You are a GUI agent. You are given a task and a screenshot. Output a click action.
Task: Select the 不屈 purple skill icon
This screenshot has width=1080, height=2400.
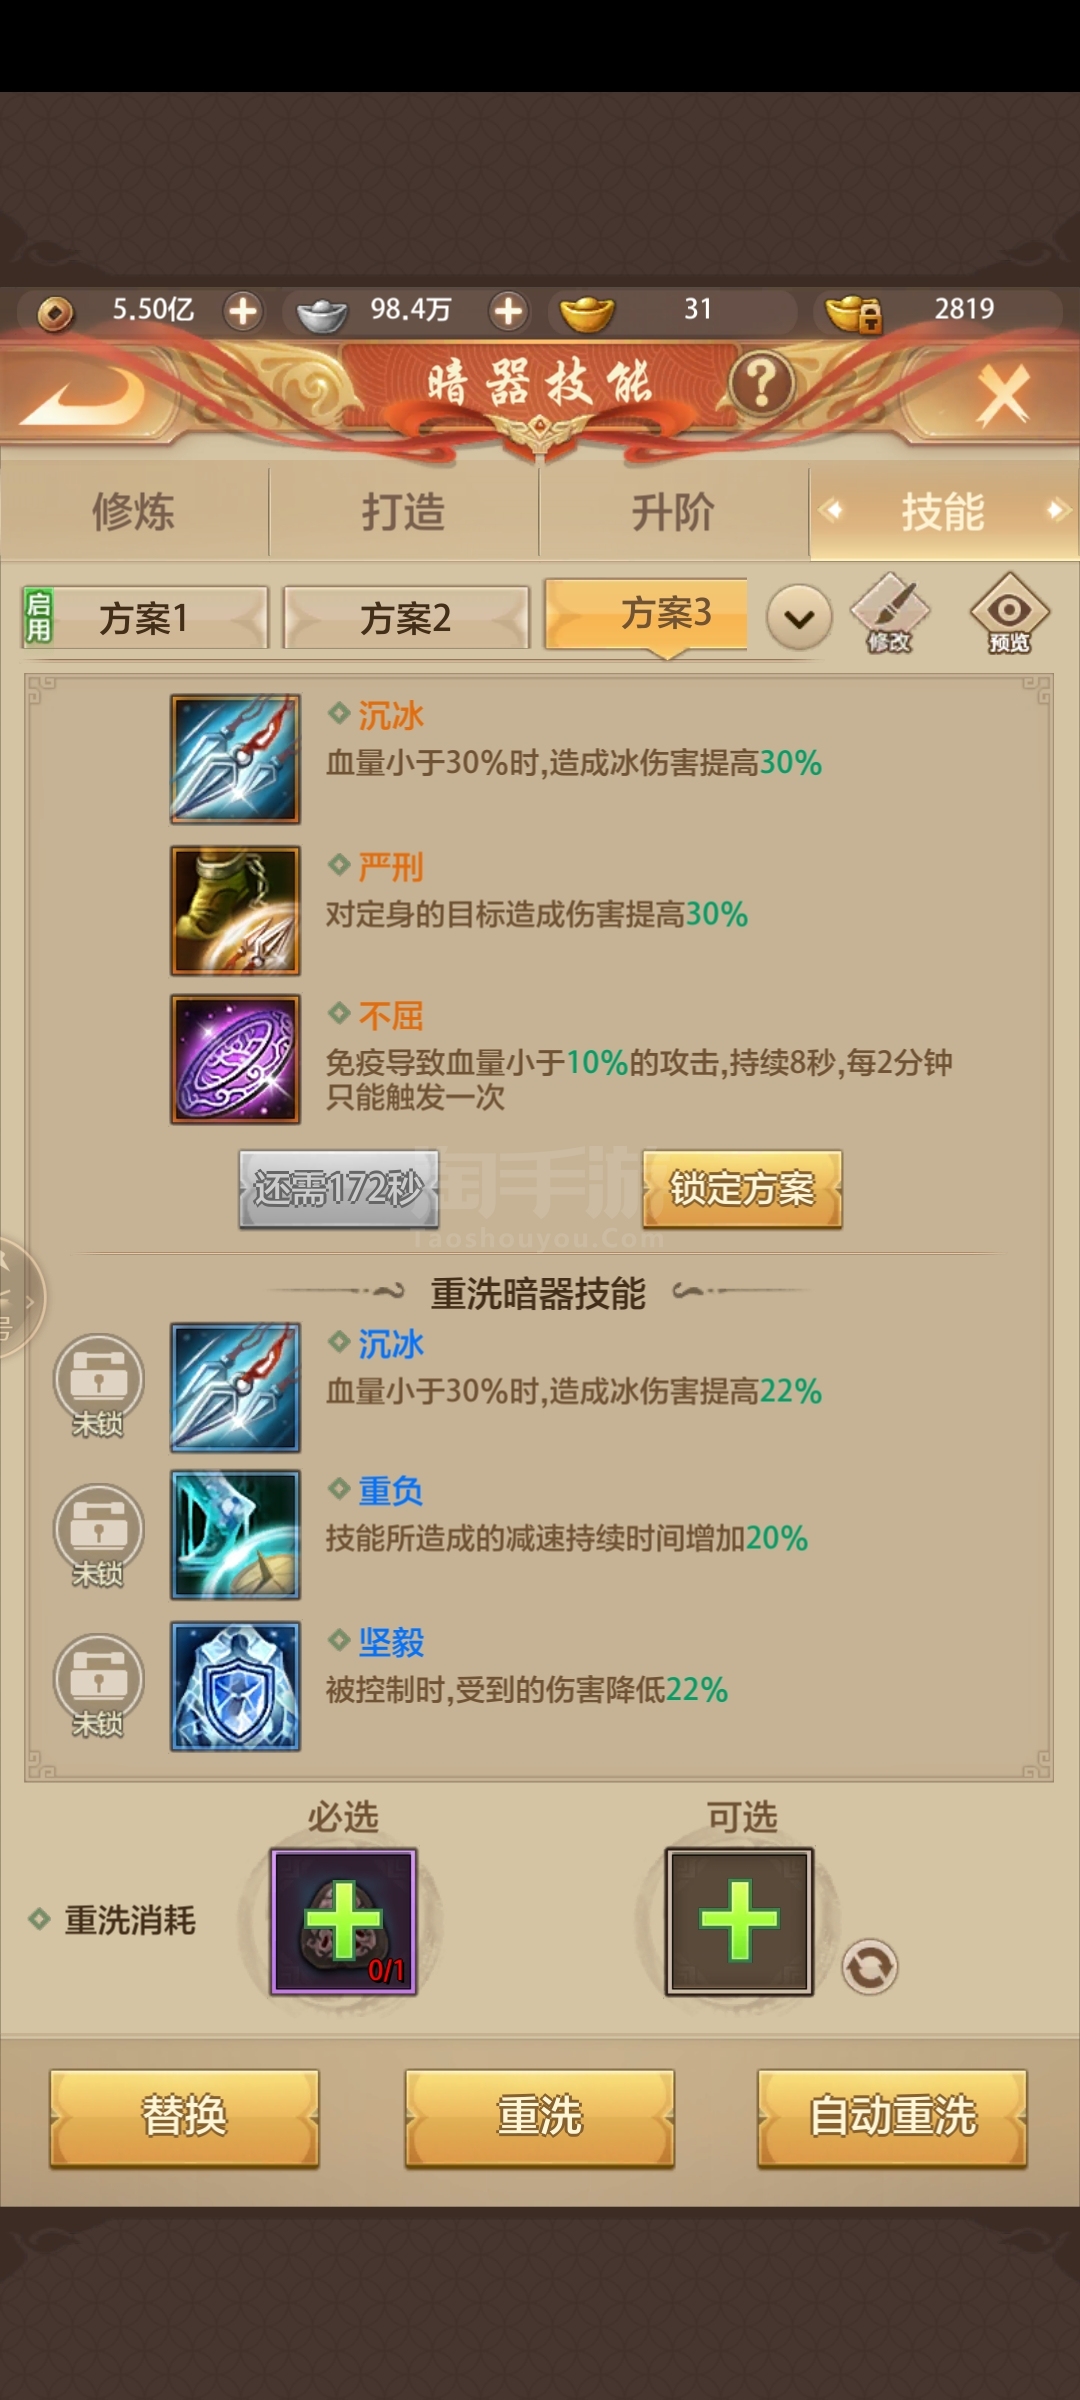(235, 1059)
